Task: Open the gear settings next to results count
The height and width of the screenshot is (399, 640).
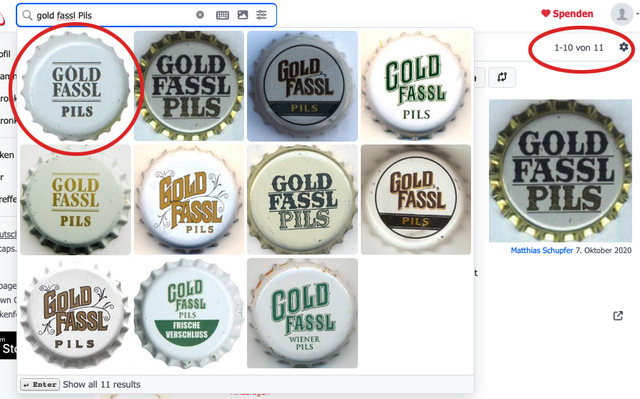Action: pos(623,47)
